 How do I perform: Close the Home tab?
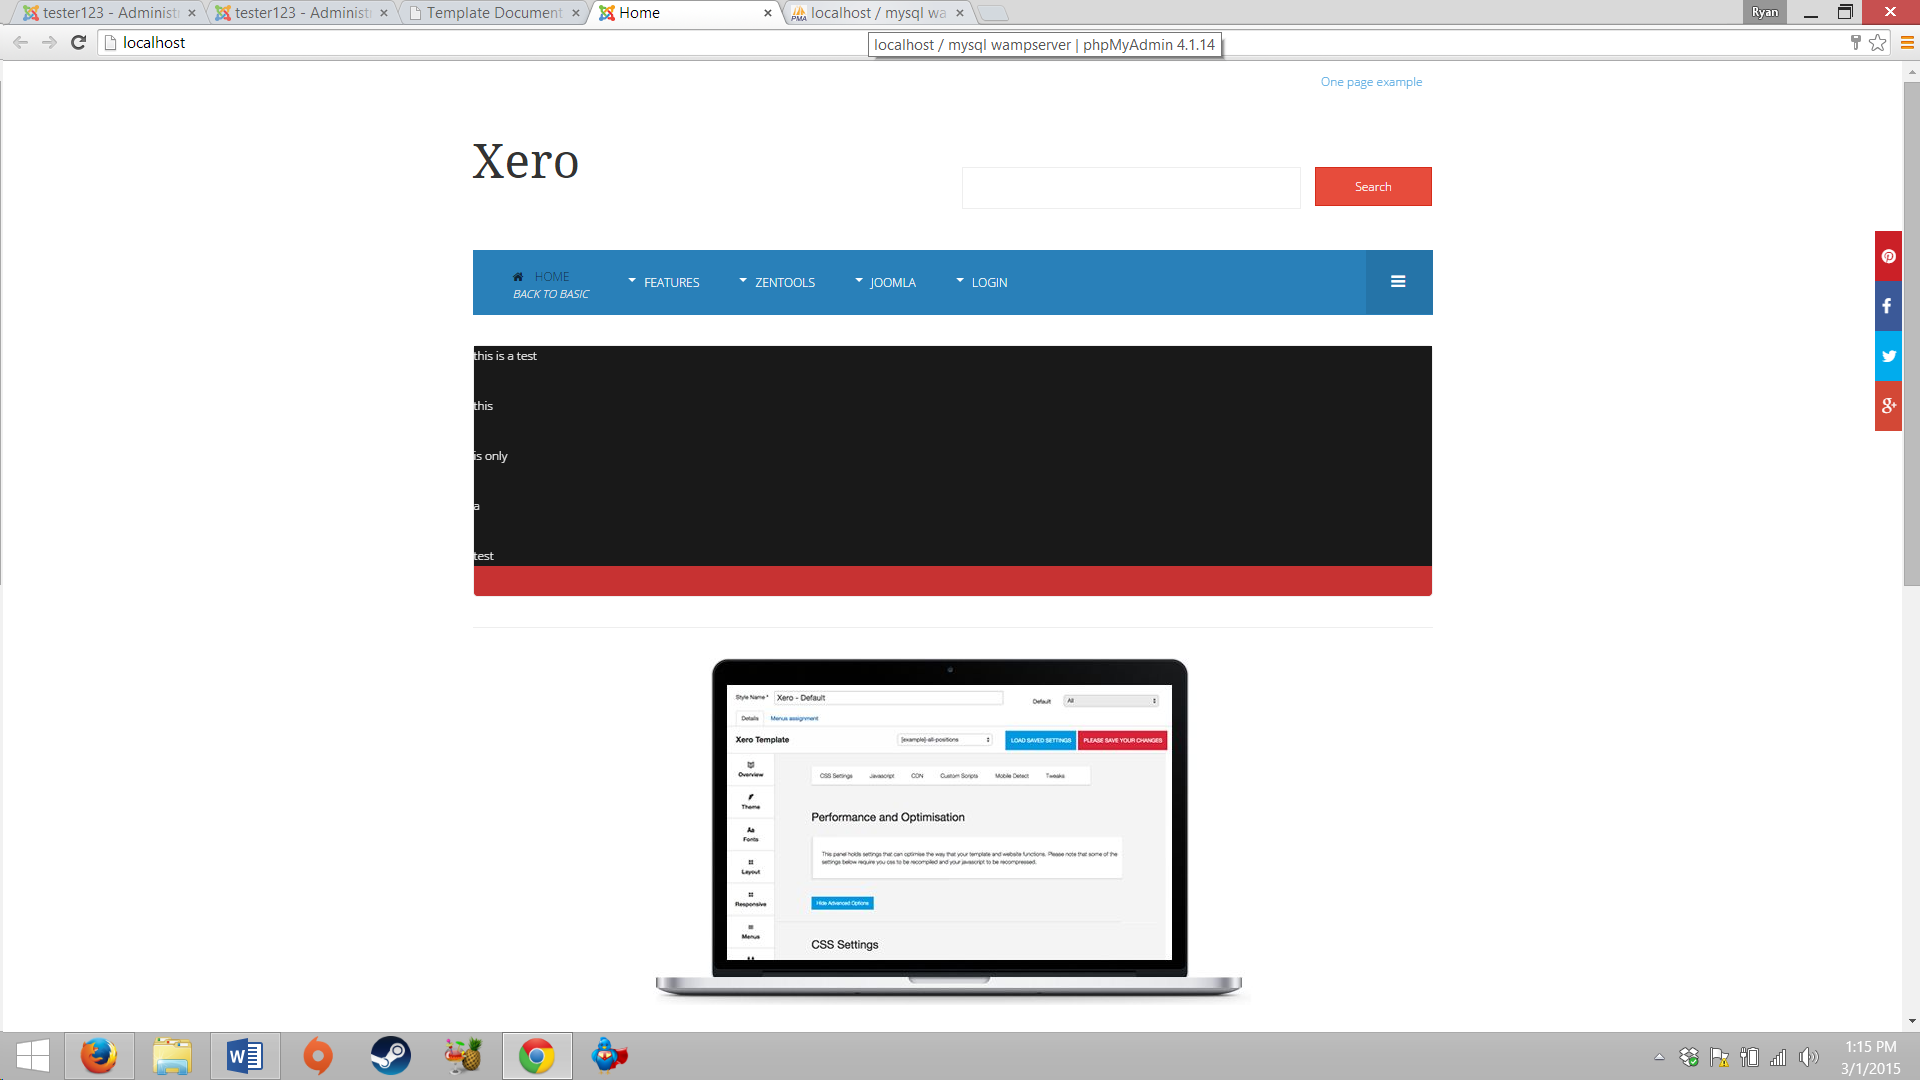[767, 13]
